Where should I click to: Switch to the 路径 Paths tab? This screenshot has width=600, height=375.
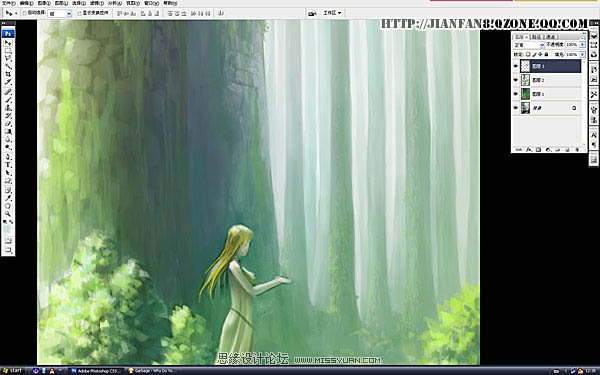(x=536, y=37)
